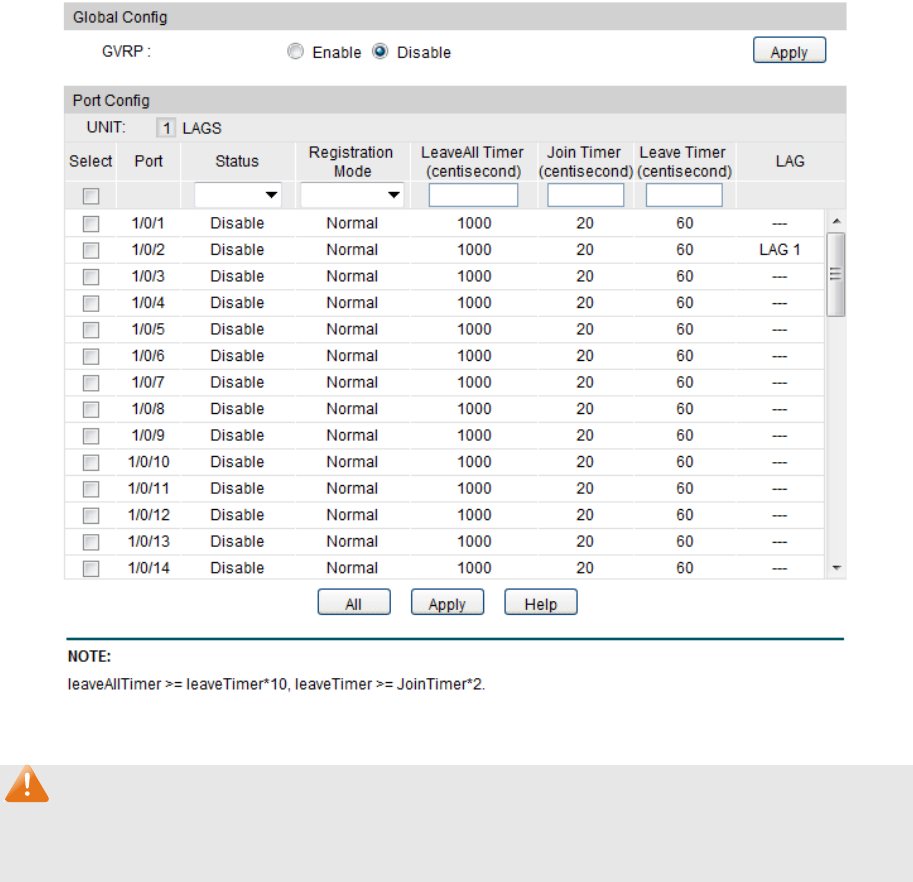This screenshot has height=882, width=913.
Task: Click port label 1/0/1
Action: pos(148,223)
